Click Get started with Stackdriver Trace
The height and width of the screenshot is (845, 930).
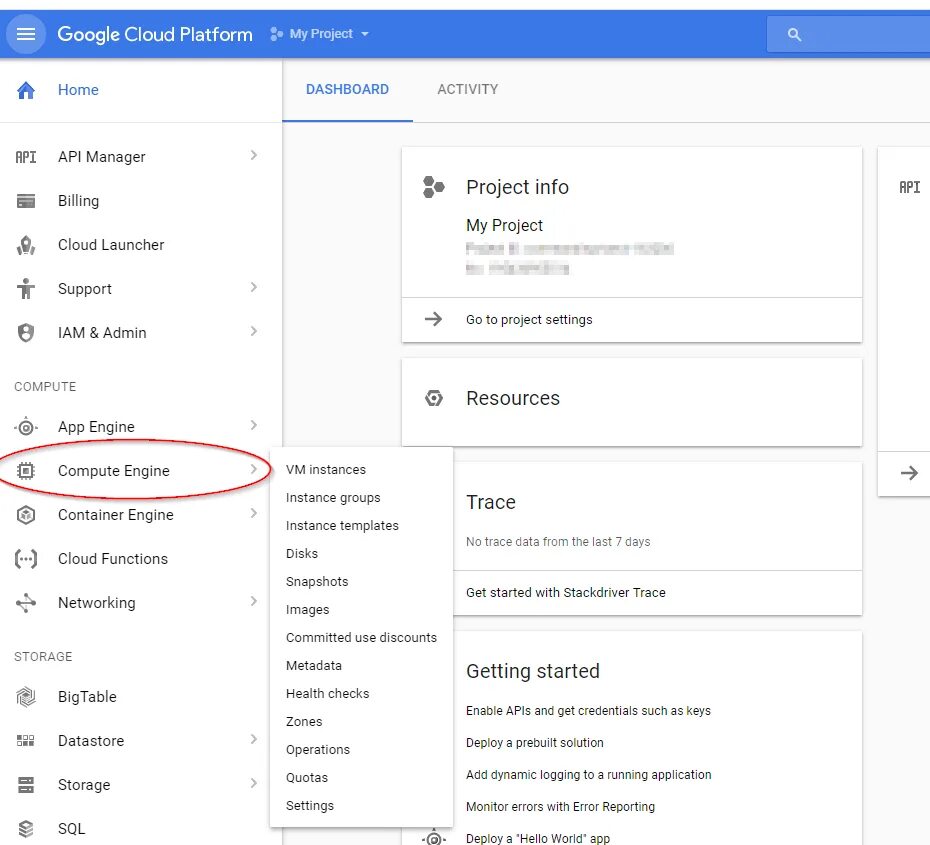pyautogui.click(x=566, y=592)
